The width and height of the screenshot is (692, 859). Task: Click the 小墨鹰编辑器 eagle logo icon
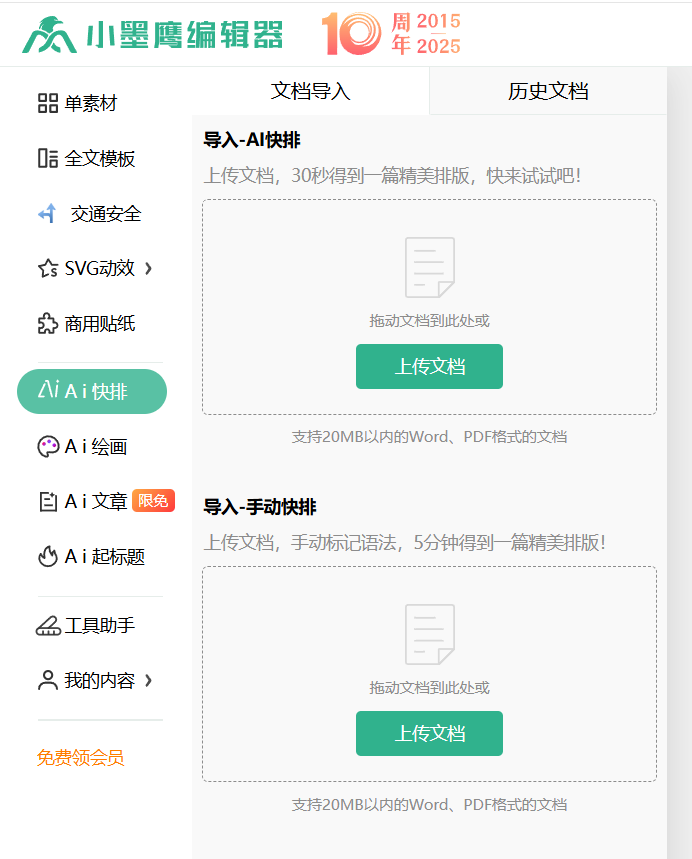[x=49, y=35]
